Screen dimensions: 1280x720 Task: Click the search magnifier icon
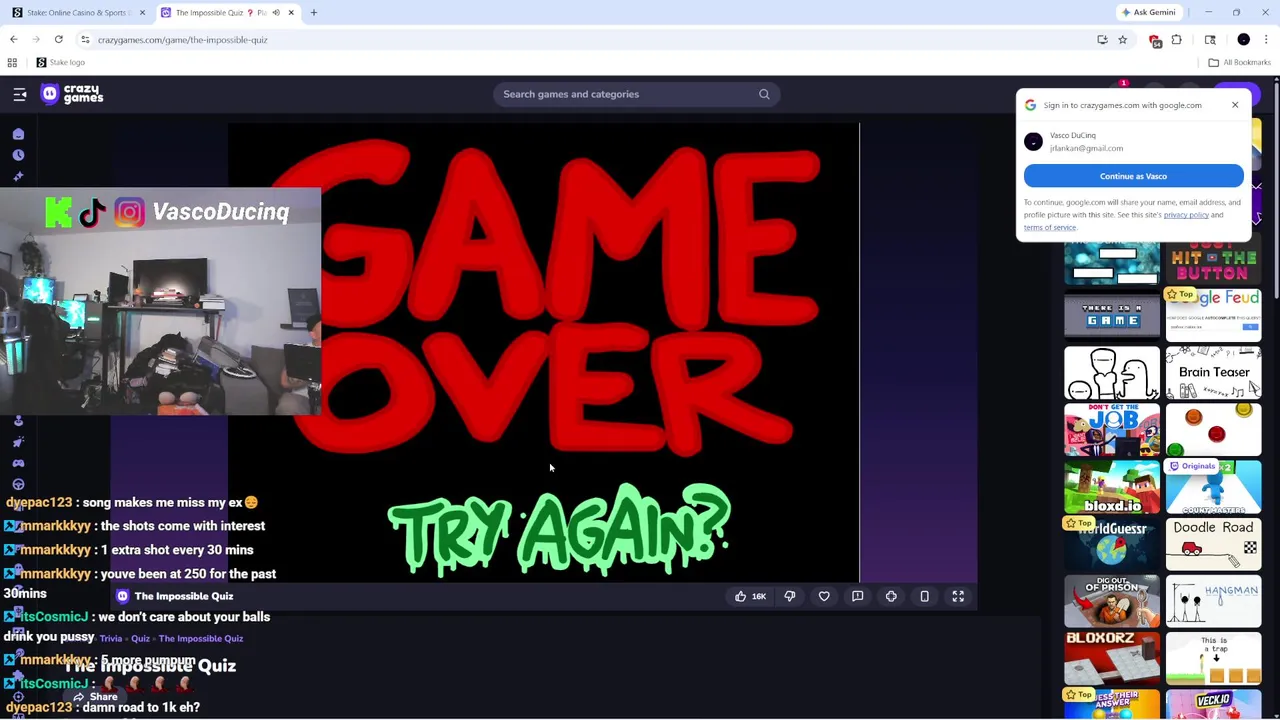pyautogui.click(x=764, y=94)
